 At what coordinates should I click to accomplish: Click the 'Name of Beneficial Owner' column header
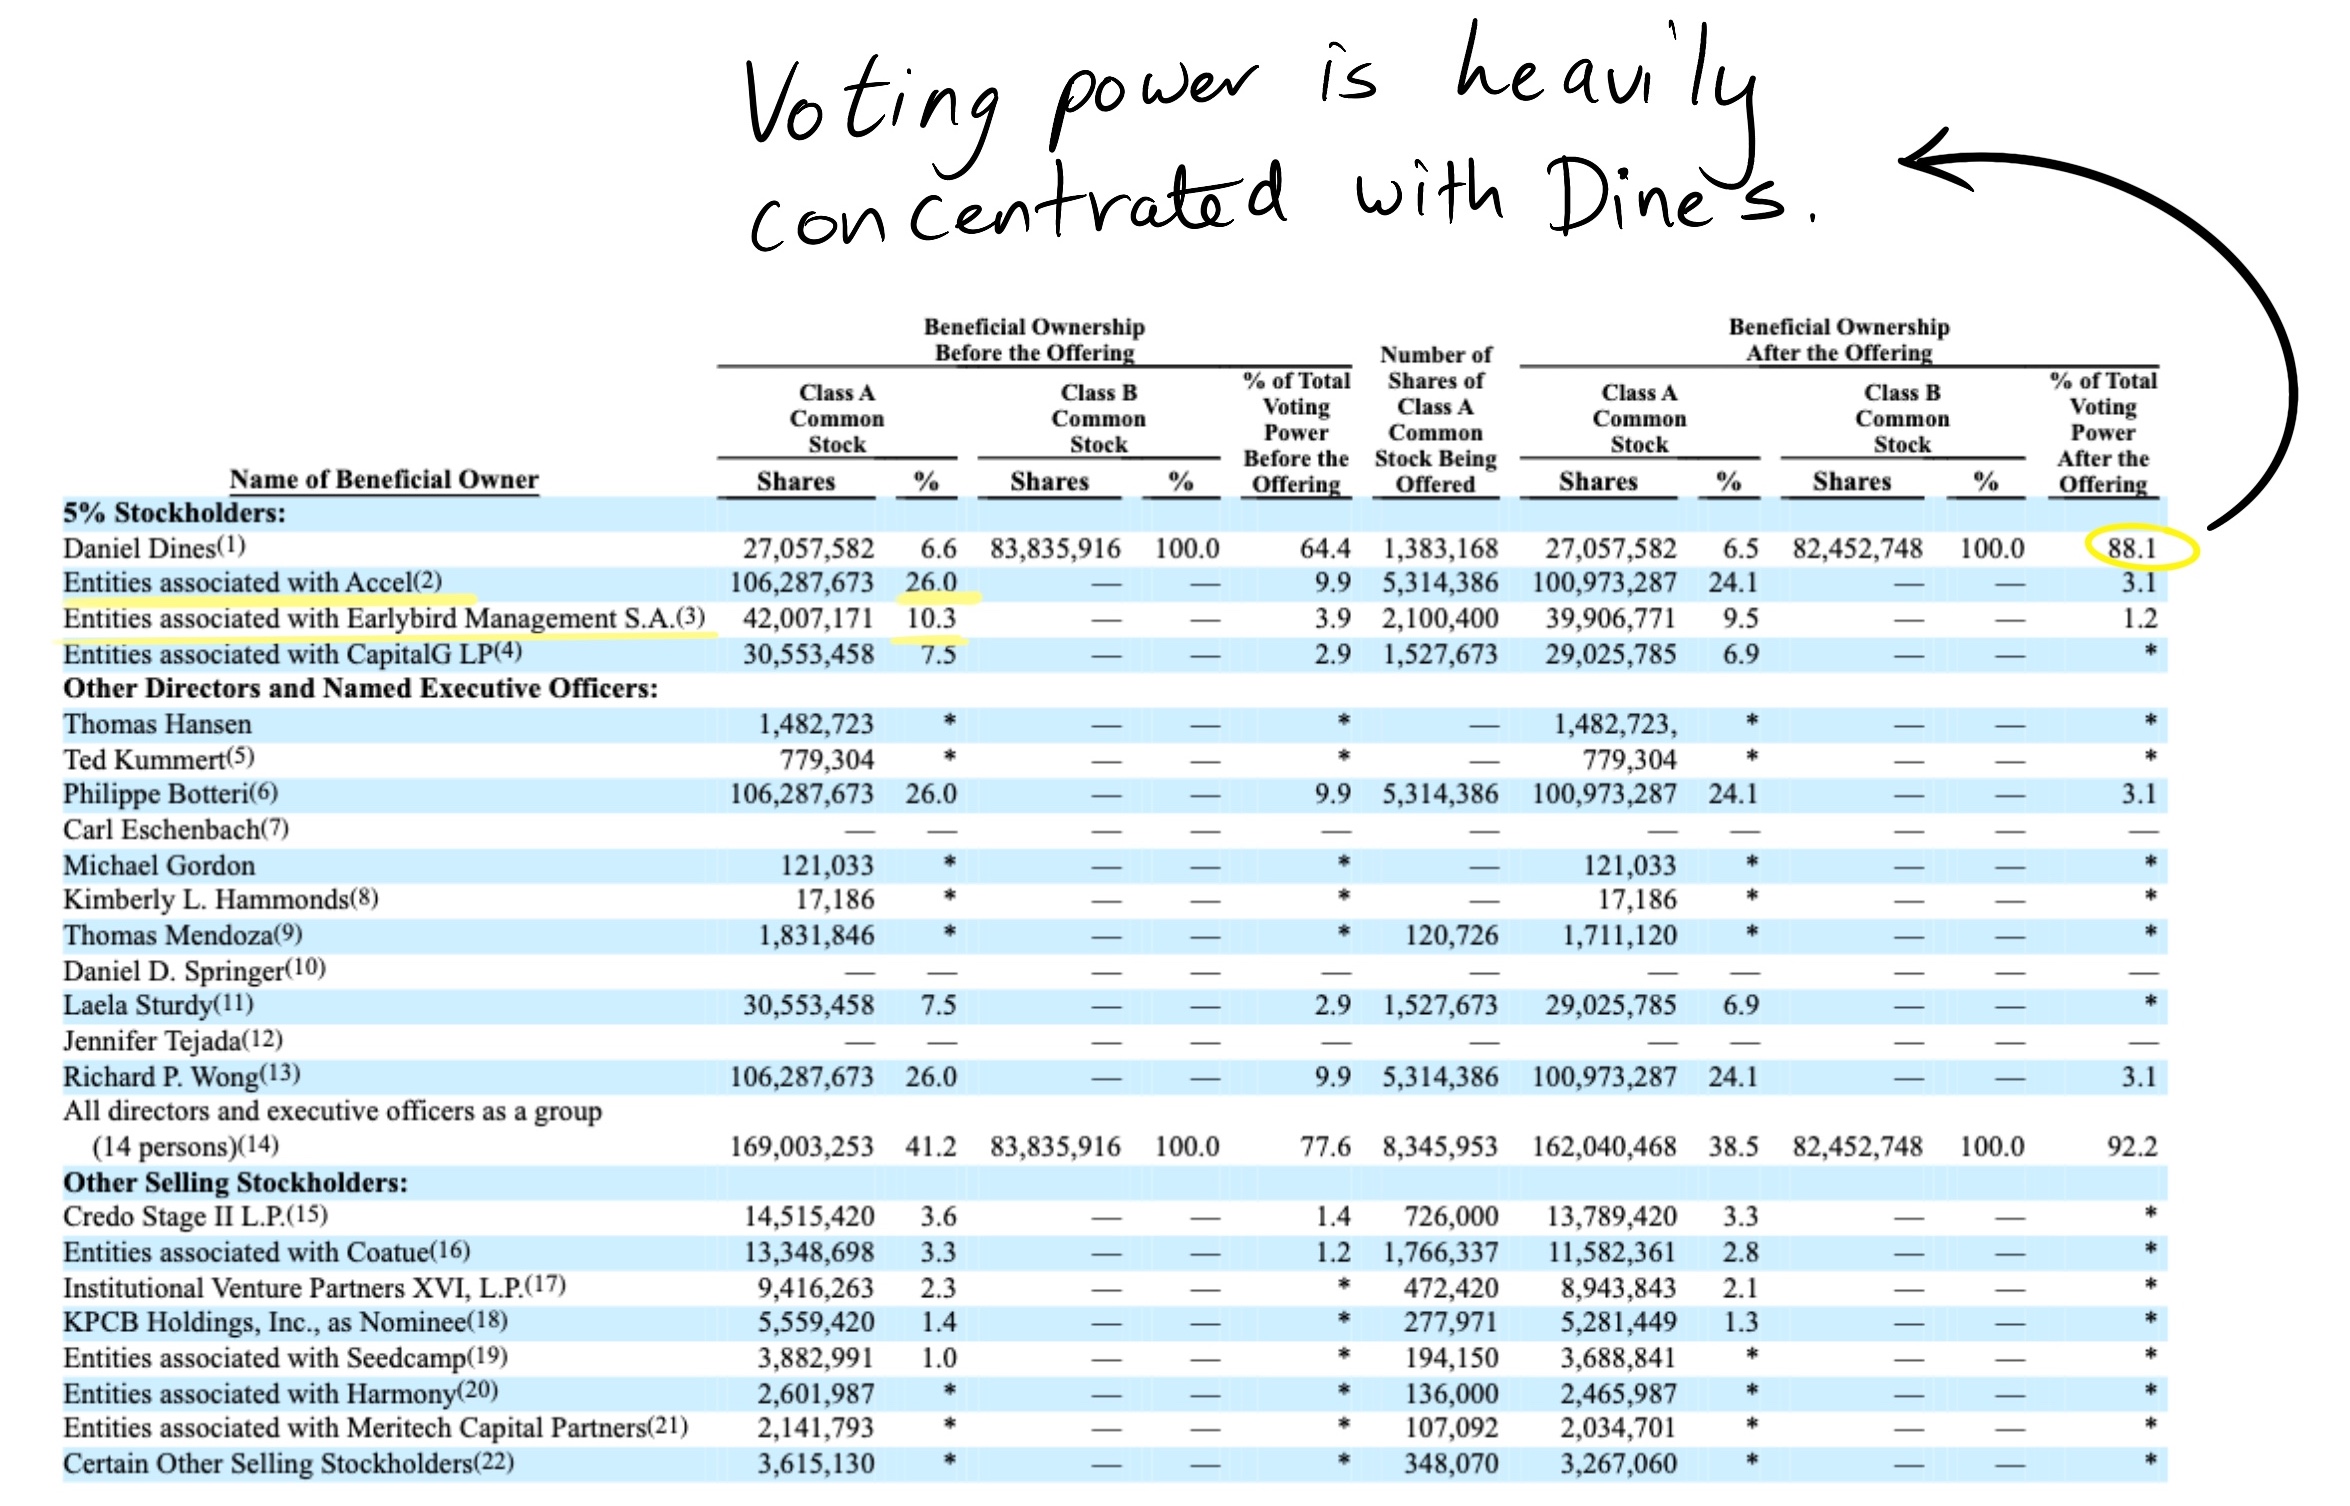coord(384,480)
